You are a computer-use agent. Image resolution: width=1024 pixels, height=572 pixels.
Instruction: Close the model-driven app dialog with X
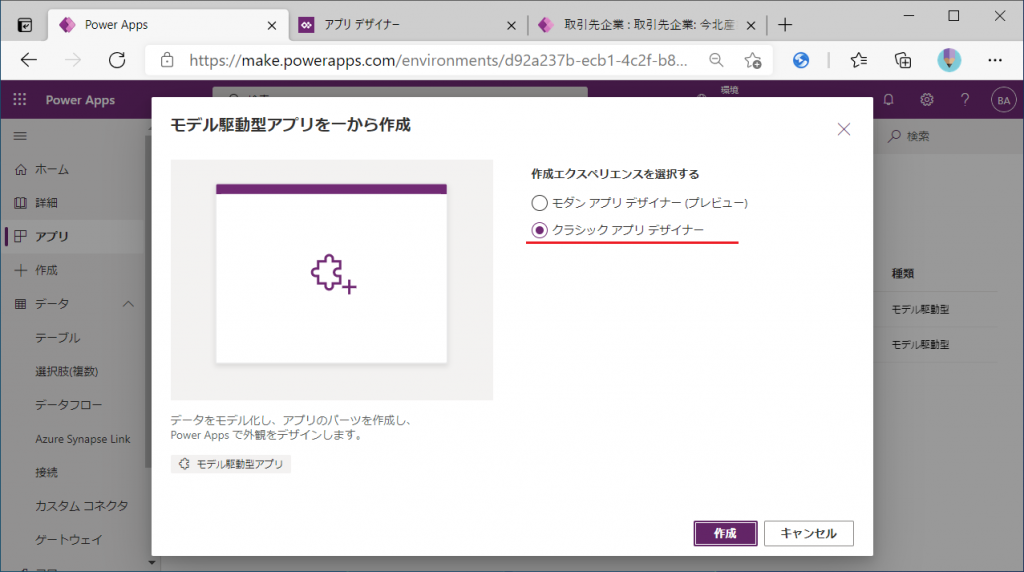(844, 129)
